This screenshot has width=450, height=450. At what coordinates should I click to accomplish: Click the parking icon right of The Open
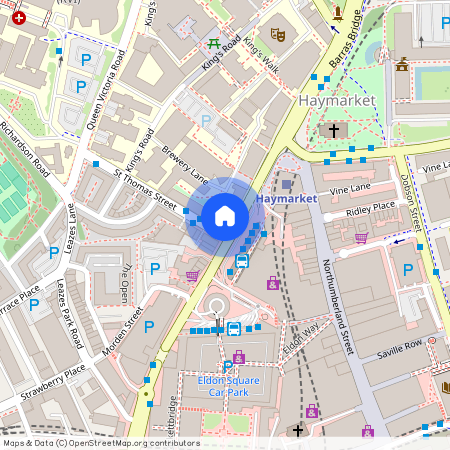point(155,269)
